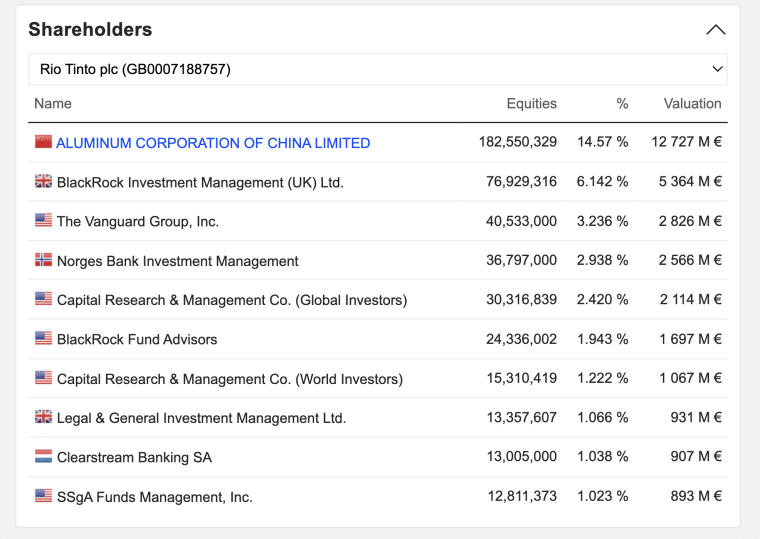Screen dimensions: 760x539
Task: Select The Vanguard Group, Inc. name
Action: 138,222
